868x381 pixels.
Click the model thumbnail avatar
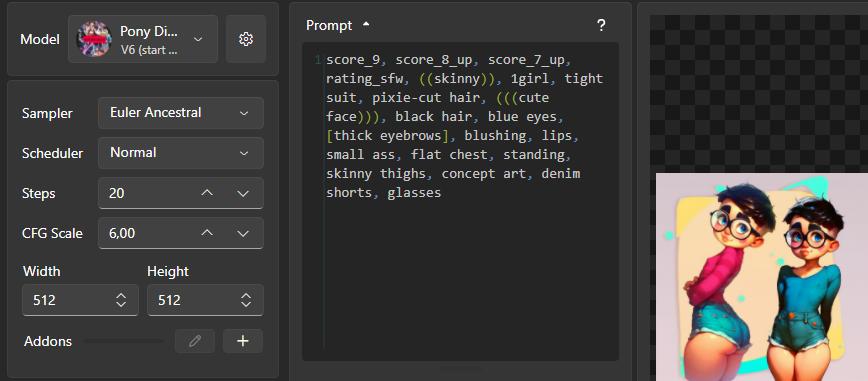click(94, 39)
